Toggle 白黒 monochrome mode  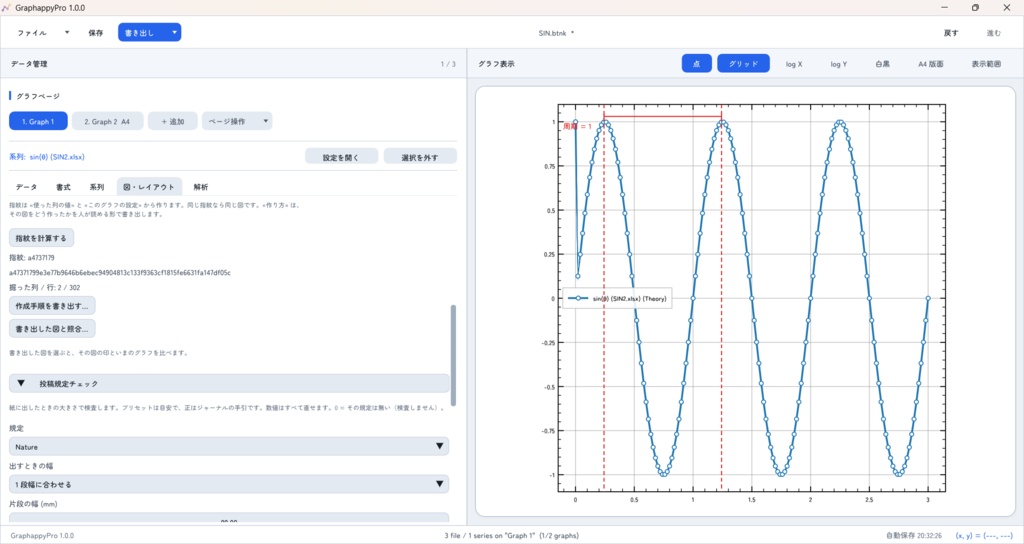pos(883,64)
